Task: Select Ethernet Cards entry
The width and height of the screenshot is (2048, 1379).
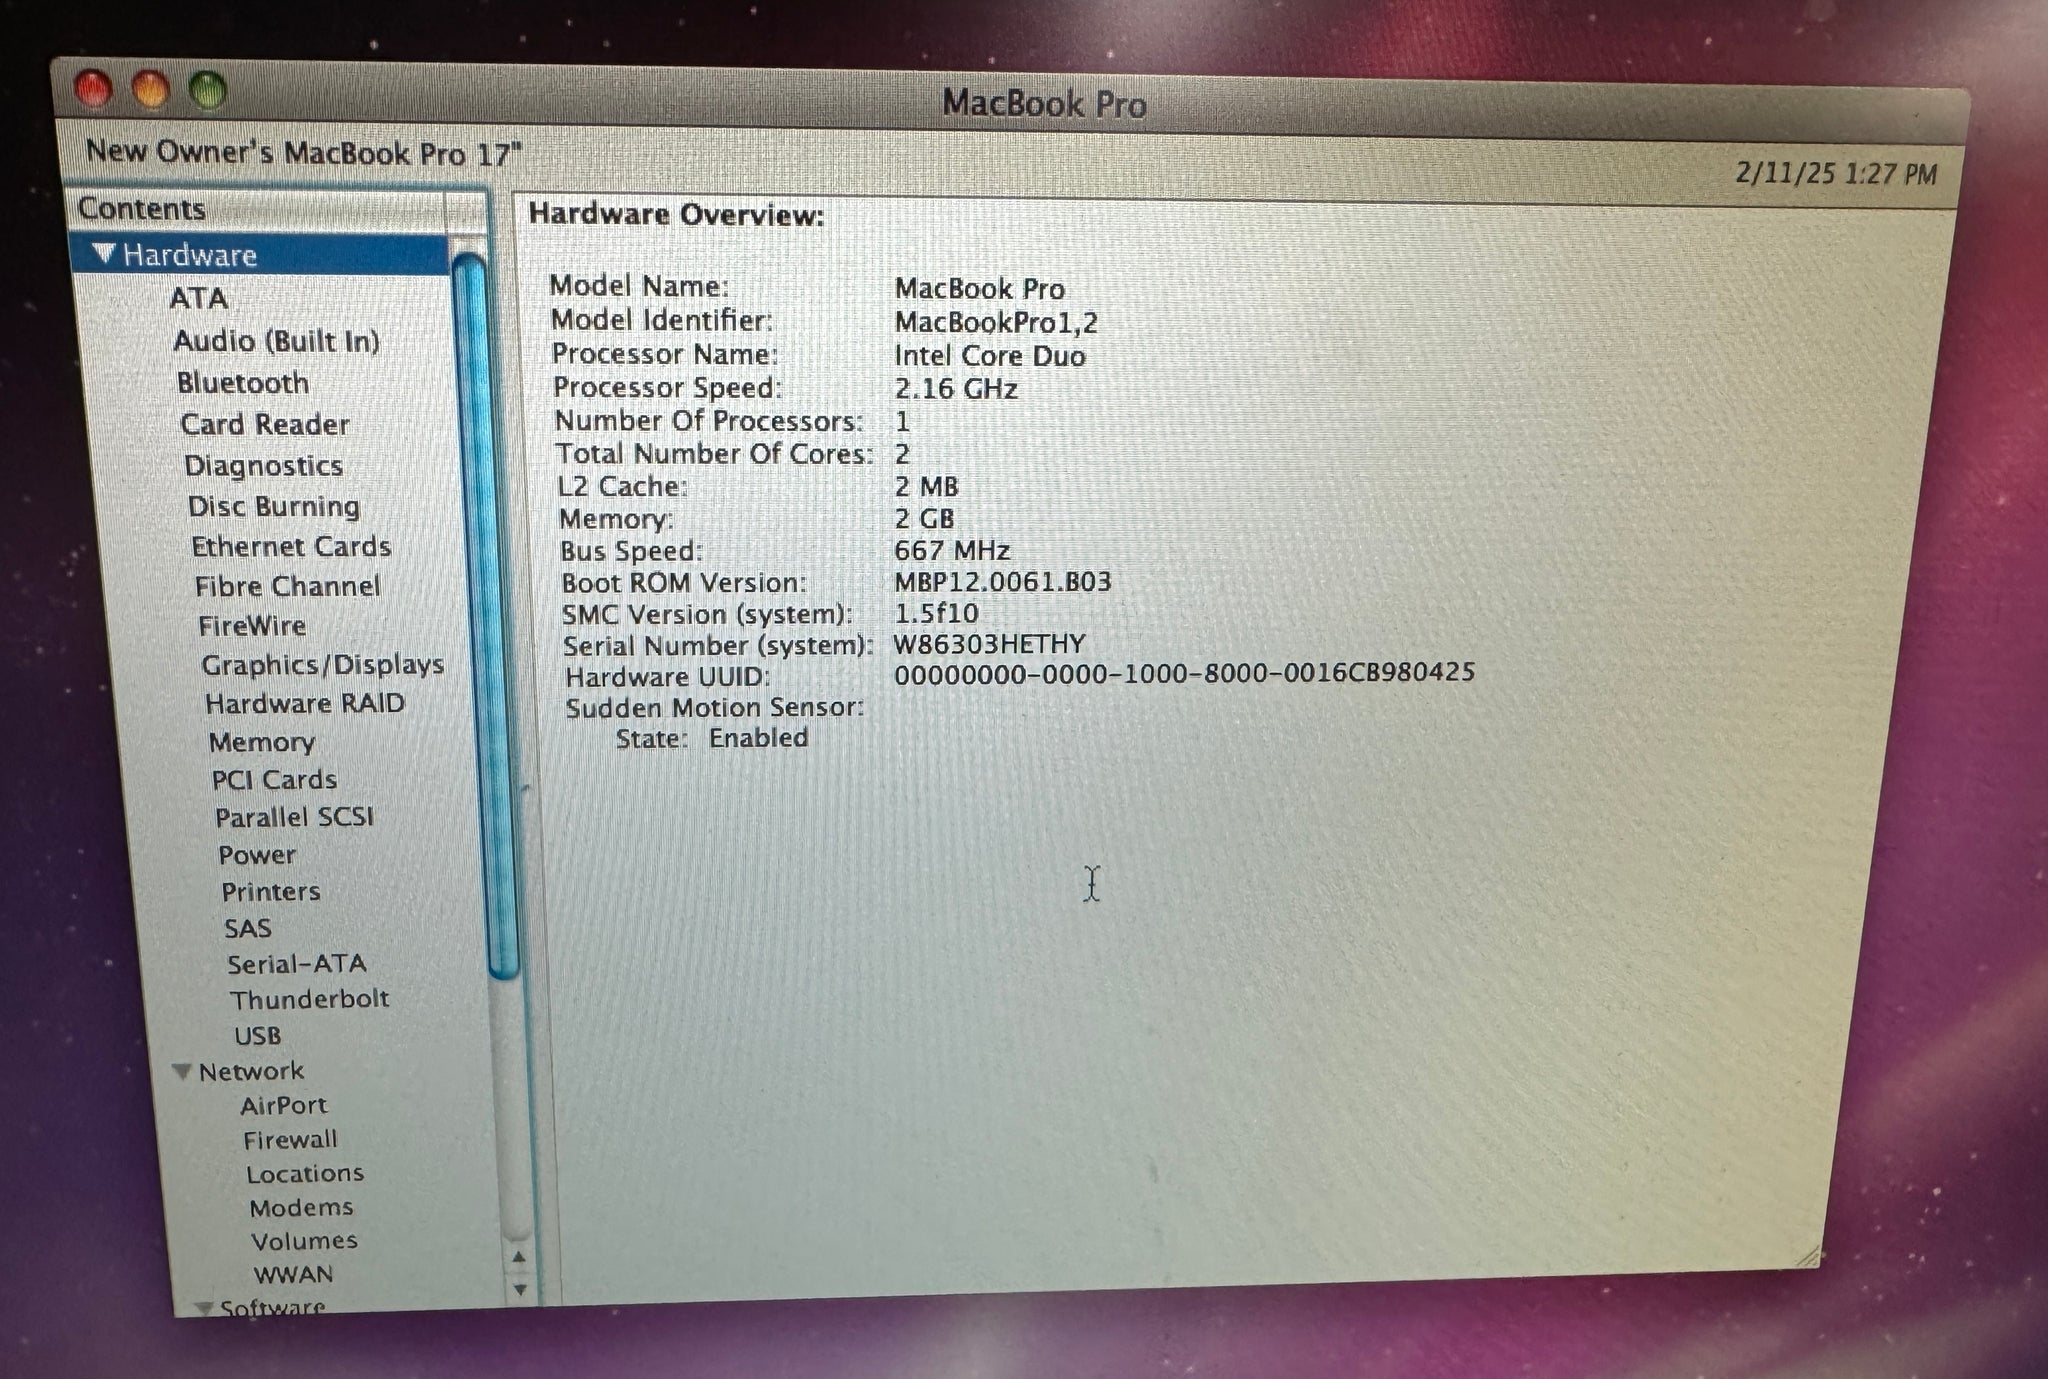Action: [291, 547]
